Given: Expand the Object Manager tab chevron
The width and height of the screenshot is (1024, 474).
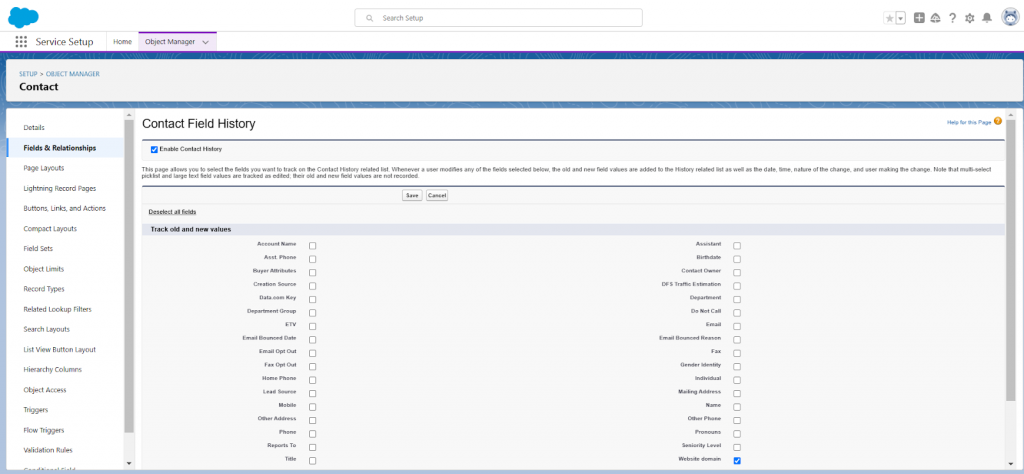Looking at the screenshot, I should 205,42.
